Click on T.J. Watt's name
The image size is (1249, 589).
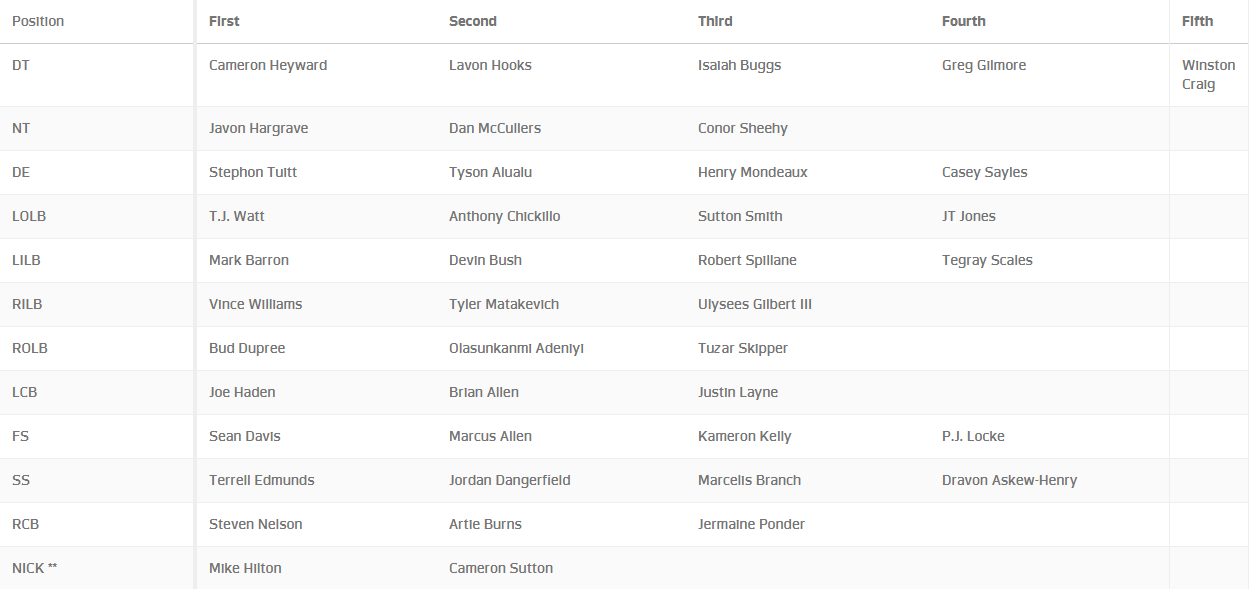click(x=237, y=216)
